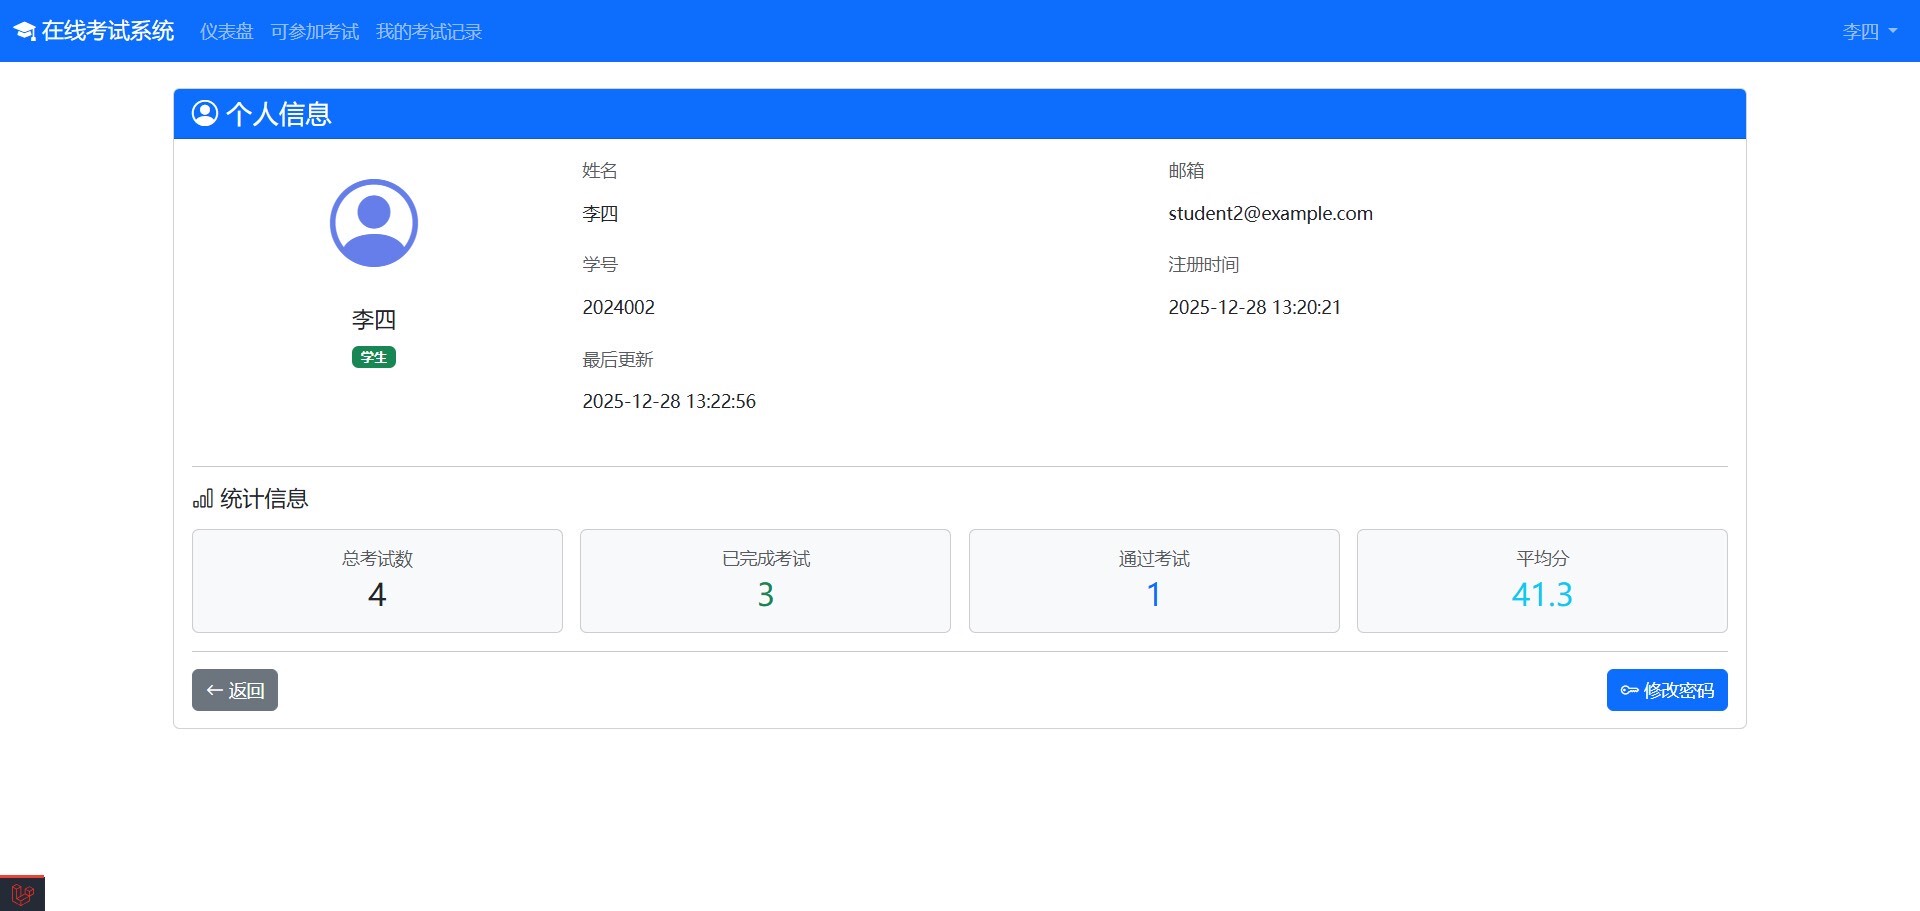Click registration time 2025-12-28 13:20:21
1920x911 pixels.
(1255, 307)
